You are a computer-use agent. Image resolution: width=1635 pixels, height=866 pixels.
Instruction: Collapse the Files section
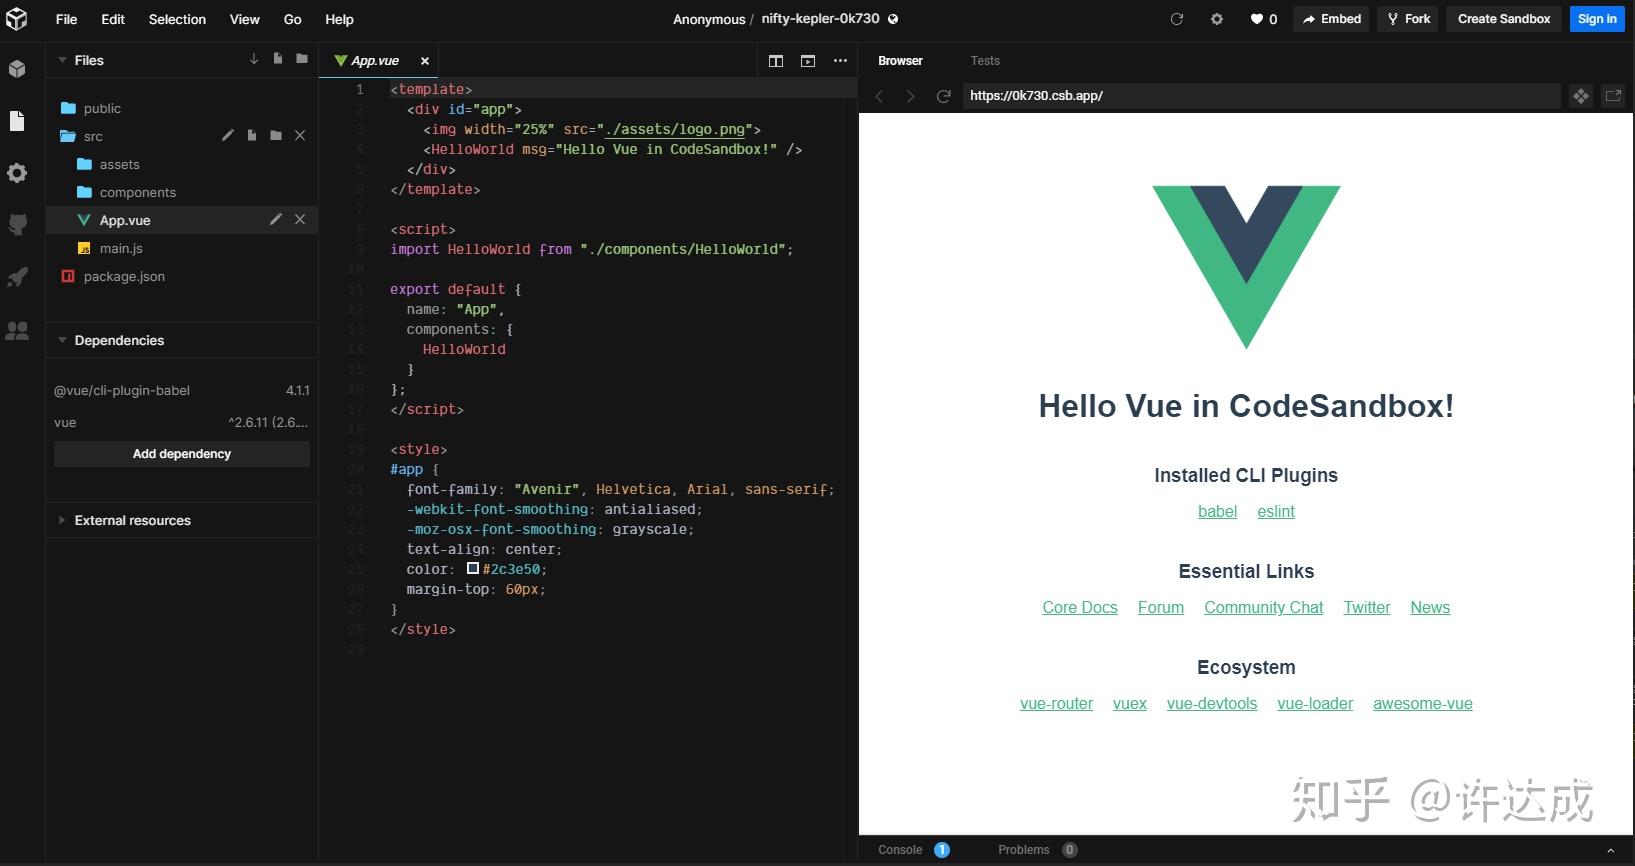(x=62, y=60)
